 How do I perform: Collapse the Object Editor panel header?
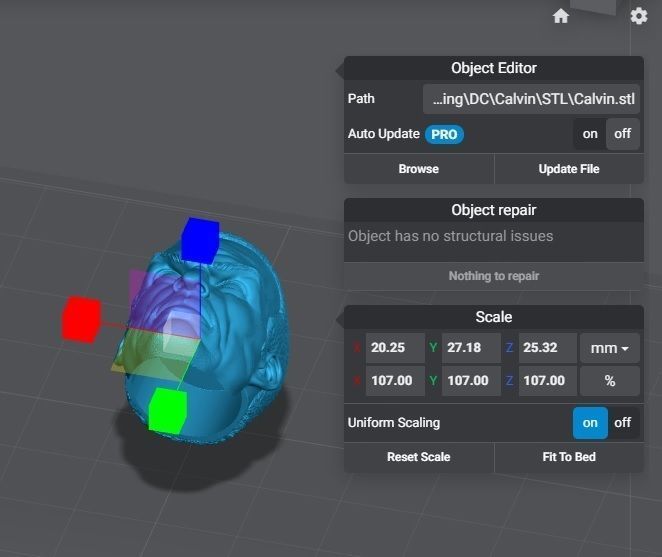[x=494, y=68]
